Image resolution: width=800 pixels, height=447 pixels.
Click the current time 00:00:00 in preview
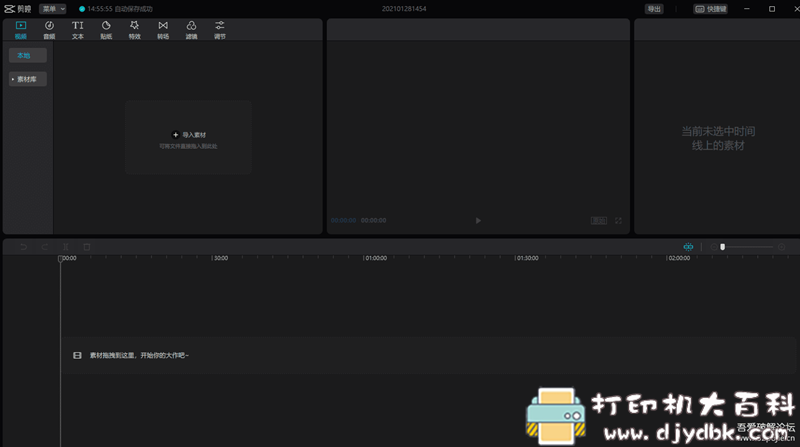[343, 220]
